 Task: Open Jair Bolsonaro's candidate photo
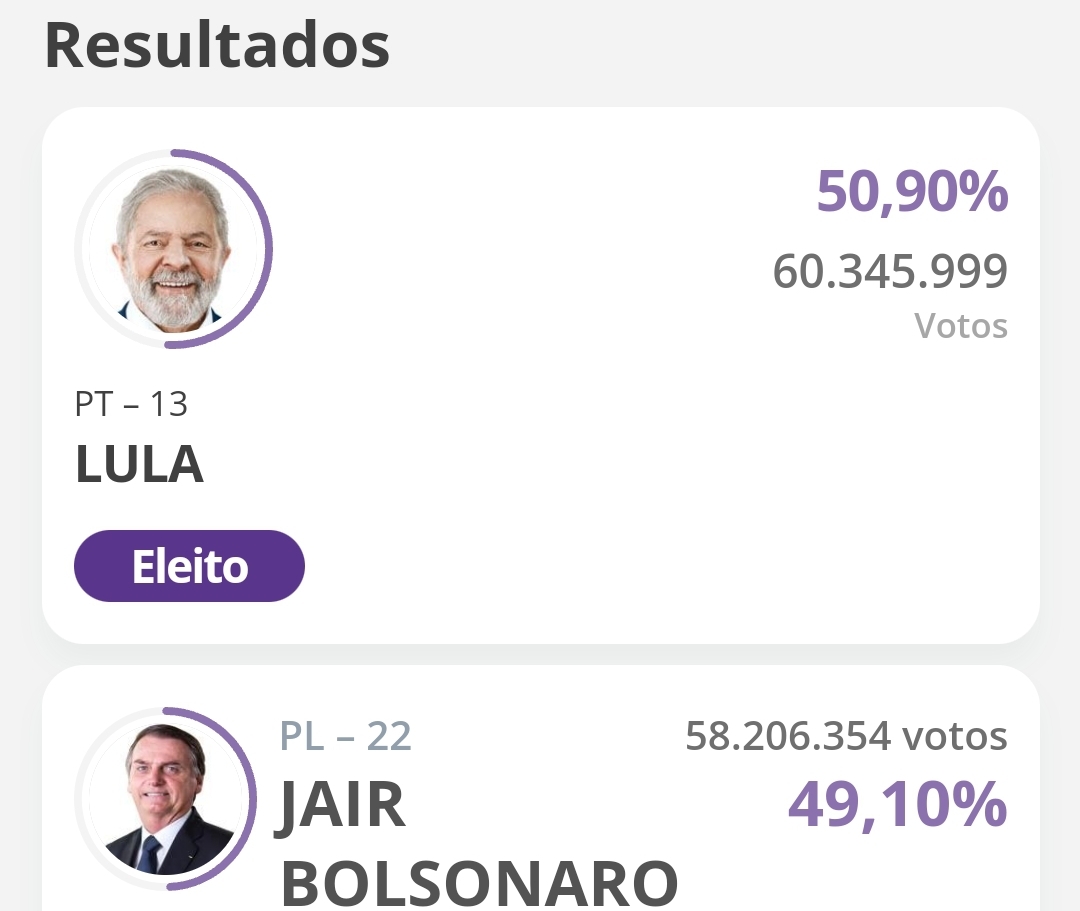pyautogui.click(x=165, y=799)
